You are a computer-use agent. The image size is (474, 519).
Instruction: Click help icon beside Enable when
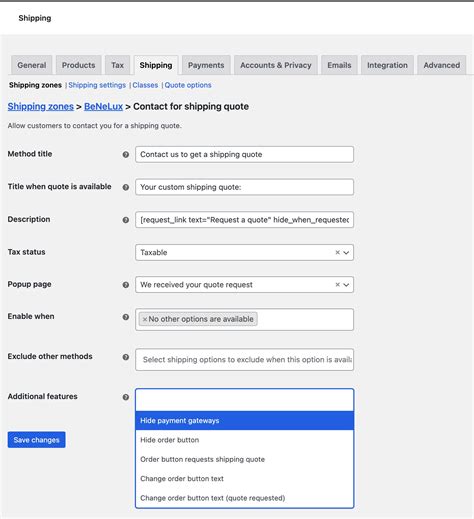(126, 317)
